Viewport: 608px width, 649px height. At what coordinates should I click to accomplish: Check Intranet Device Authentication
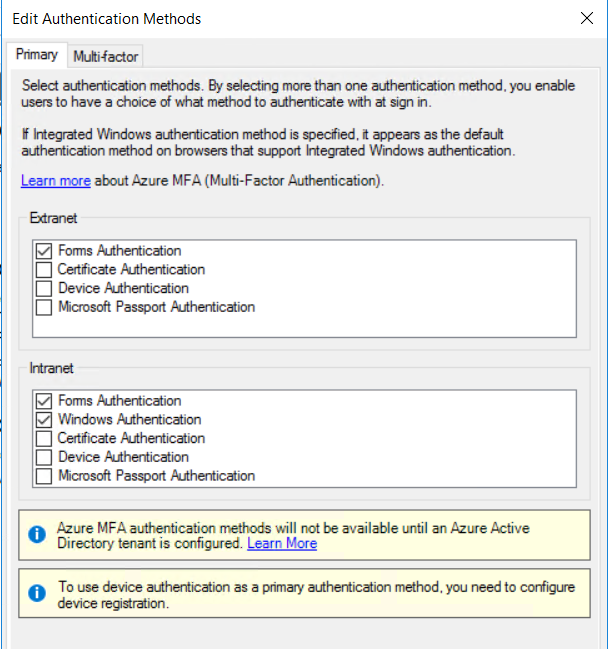pos(44,458)
